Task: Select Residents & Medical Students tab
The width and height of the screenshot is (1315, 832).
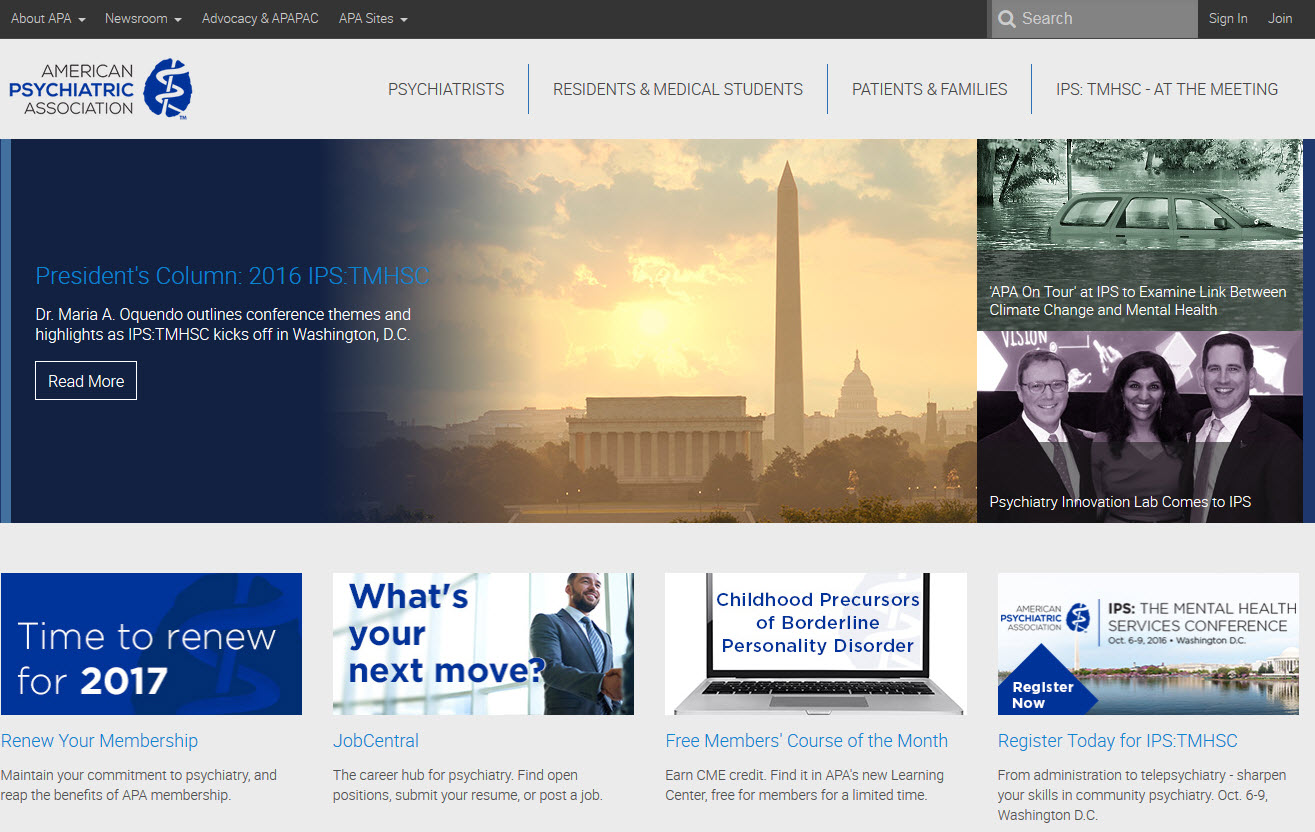Action: [x=678, y=89]
